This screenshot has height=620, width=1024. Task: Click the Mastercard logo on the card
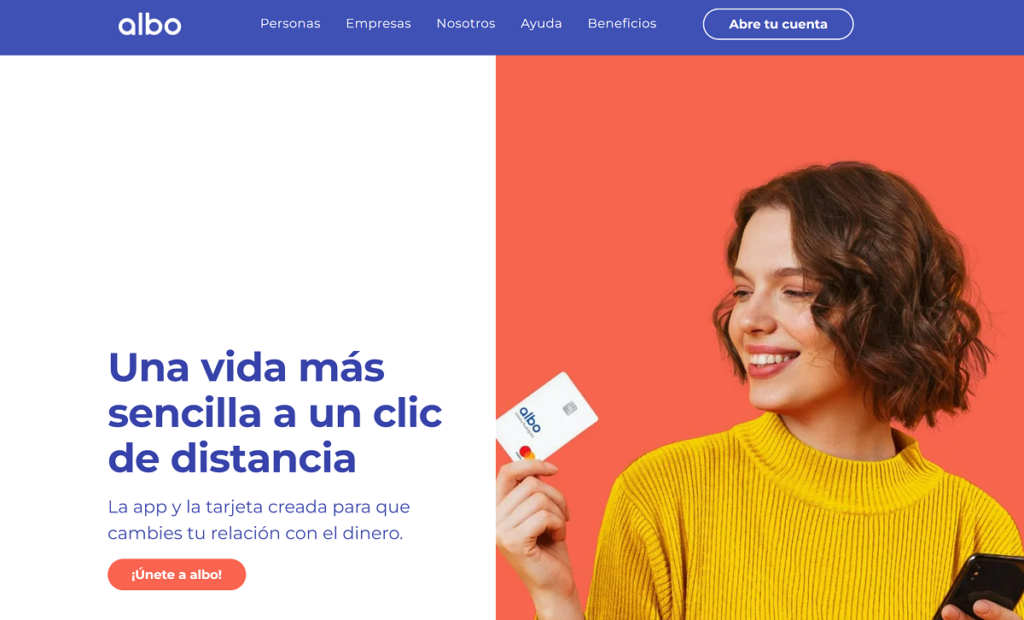(x=527, y=452)
